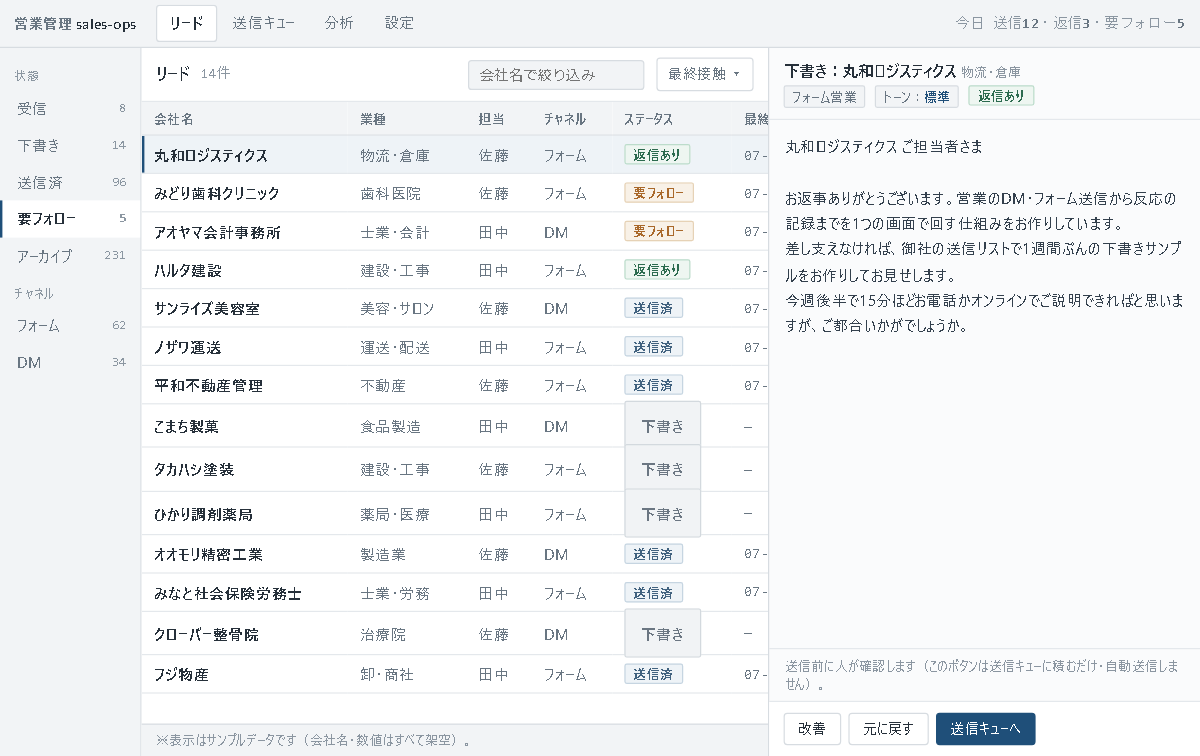Click 要フォロー badge for みどり歯科クリニック
Image resolution: width=1200 pixels, height=756 pixels.
pos(658,193)
